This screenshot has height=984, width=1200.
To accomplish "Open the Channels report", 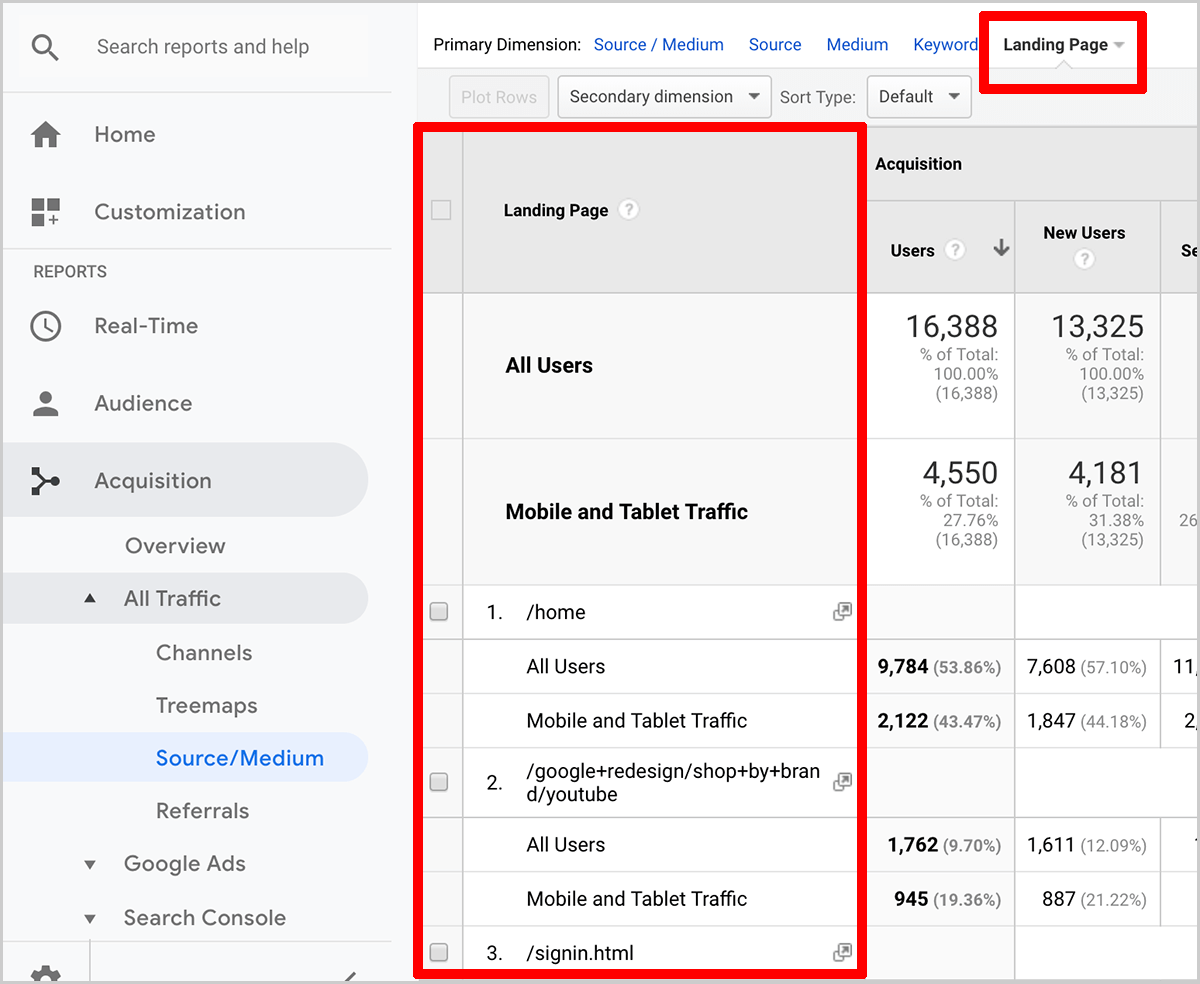I will tap(204, 653).
